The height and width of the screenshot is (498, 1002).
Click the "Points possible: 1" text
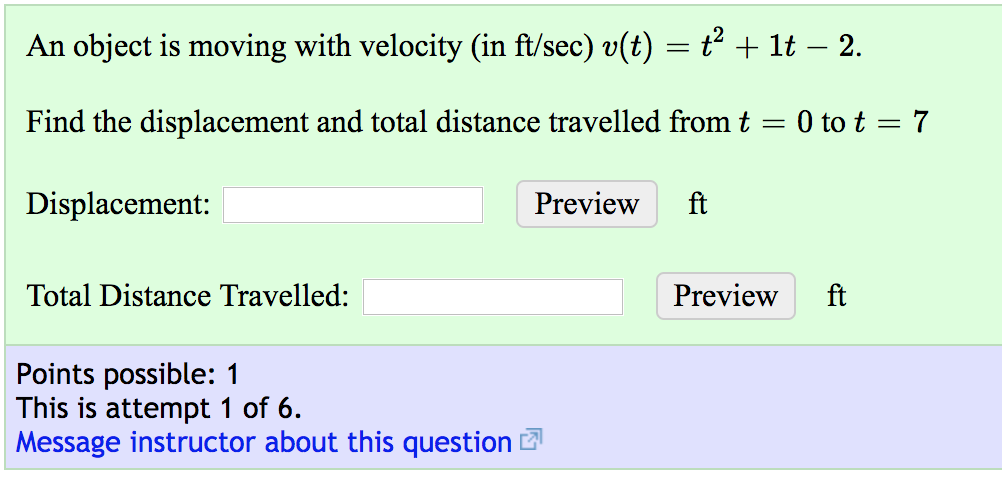pos(128,375)
